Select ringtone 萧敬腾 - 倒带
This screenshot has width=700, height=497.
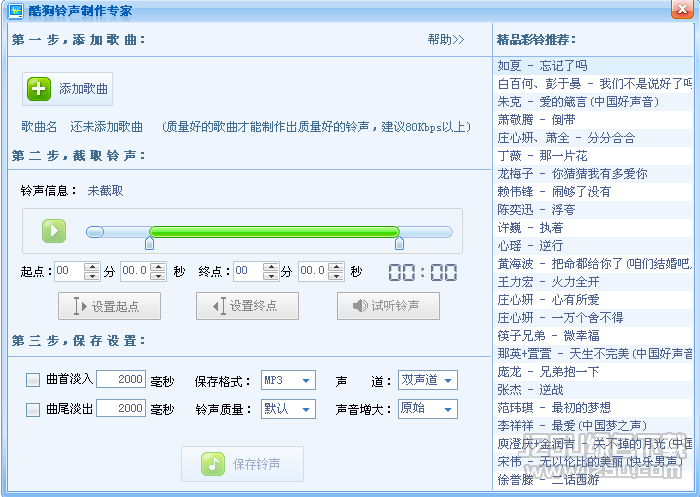click(593, 120)
